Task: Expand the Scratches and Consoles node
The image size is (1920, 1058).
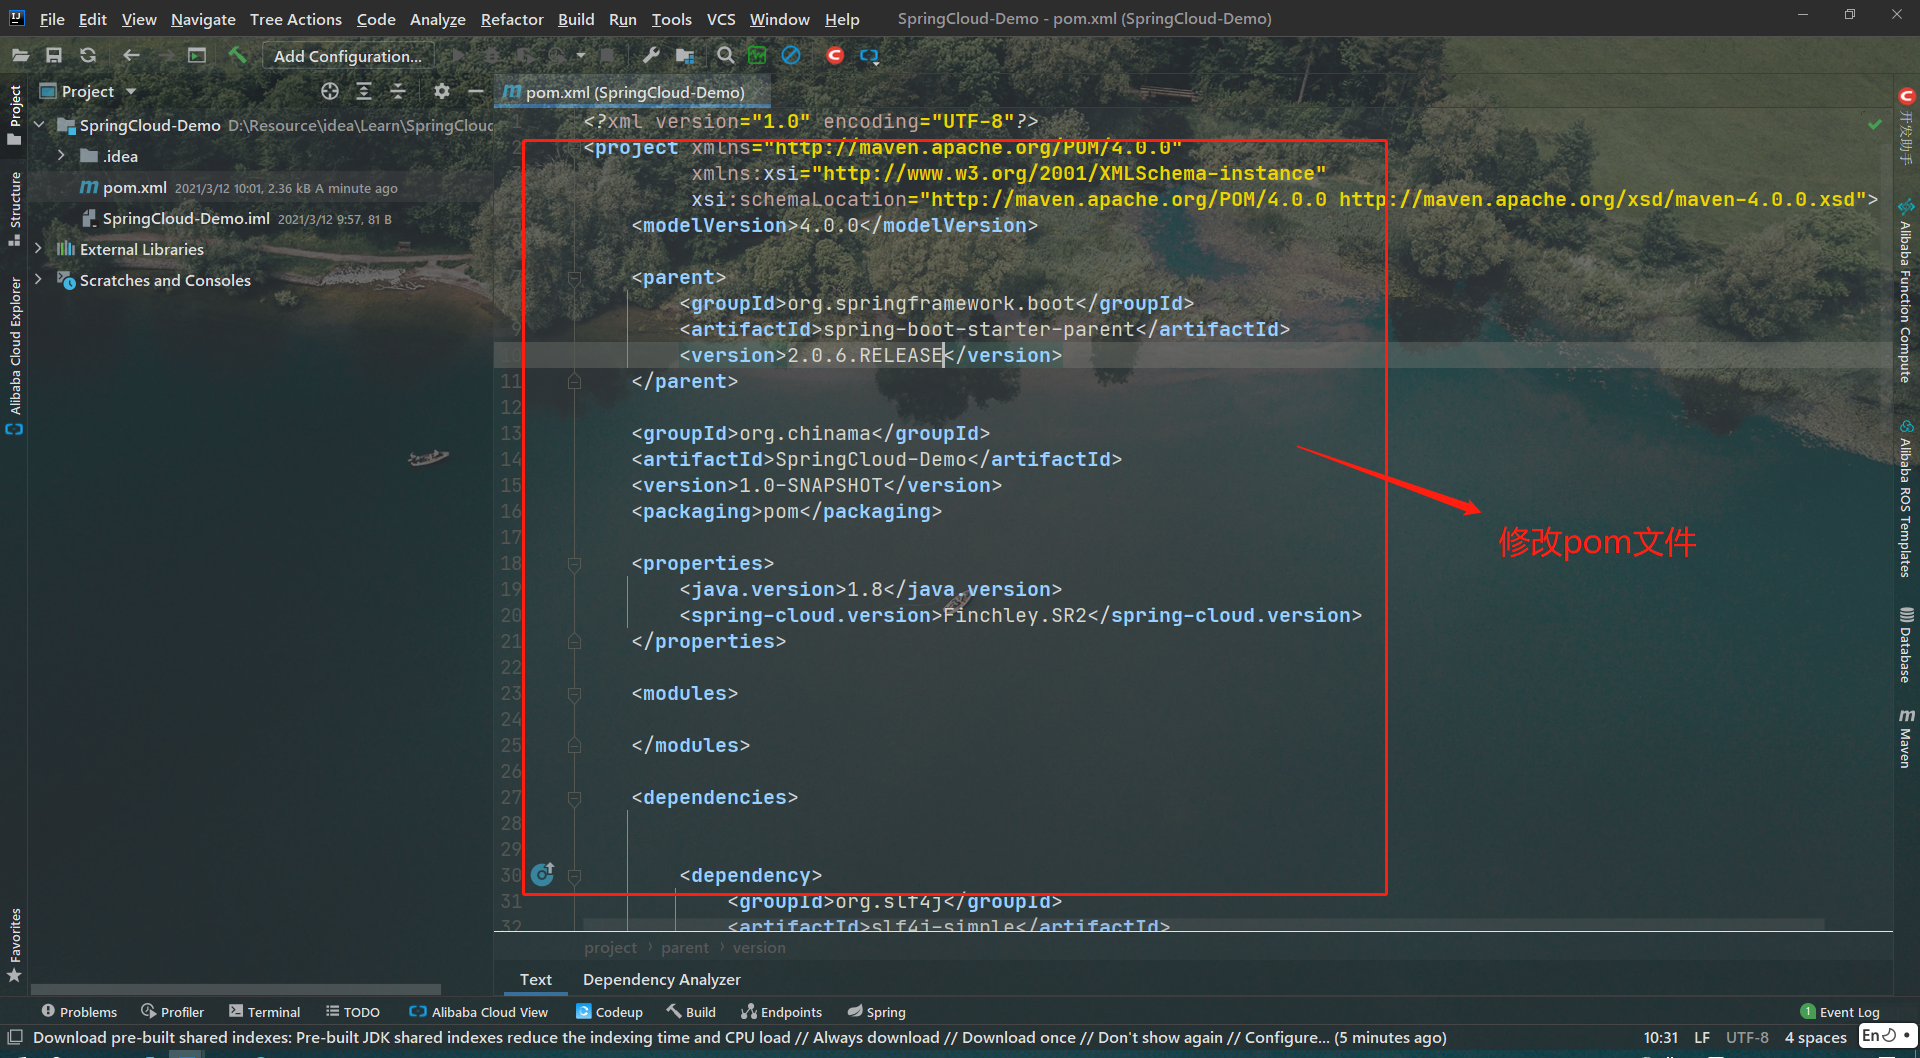Action: click(39, 280)
